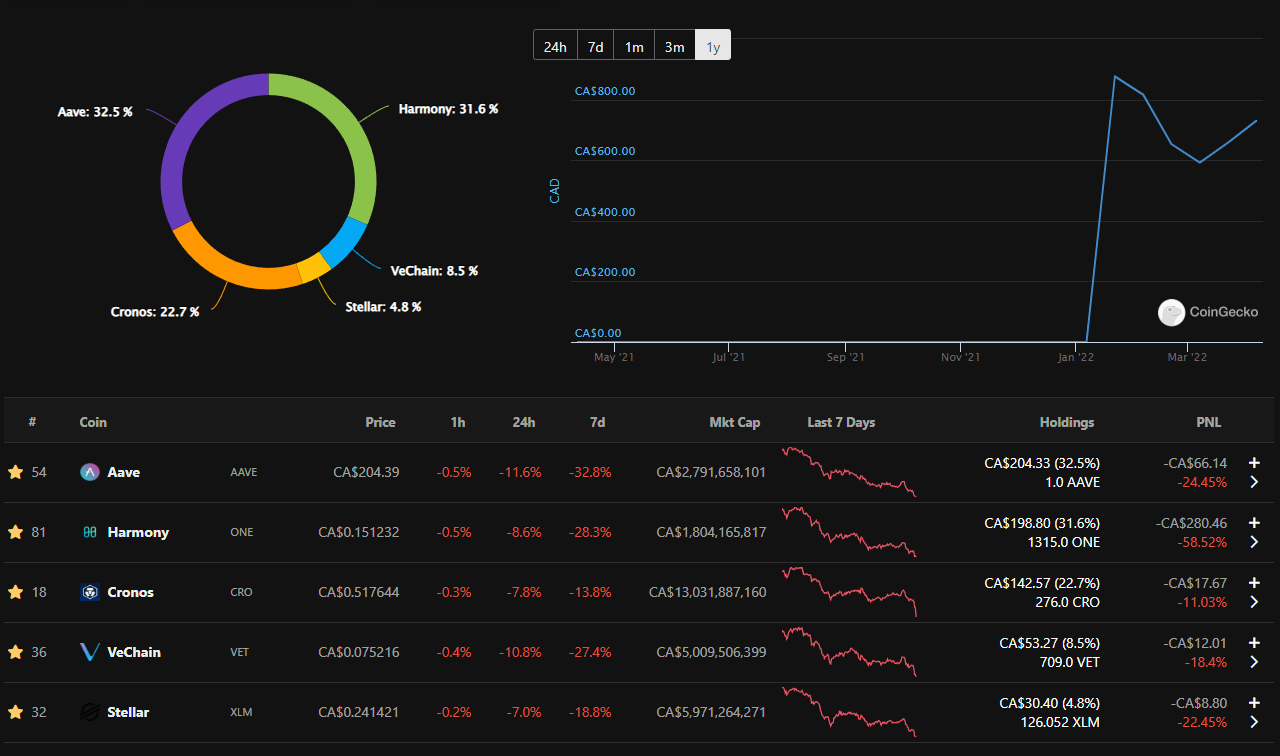Click the Aave coin logo
The image size is (1280, 756).
point(89,472)
